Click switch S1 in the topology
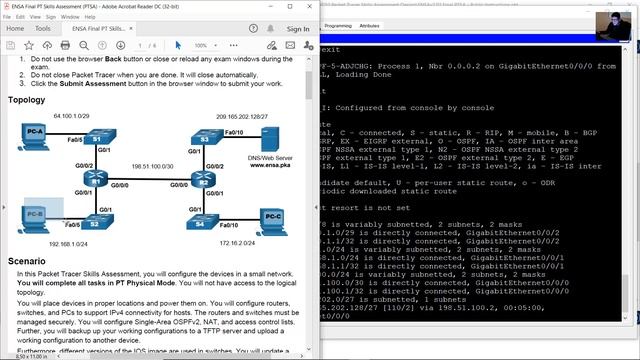640x360 pixels. click(x=100, y=137)
